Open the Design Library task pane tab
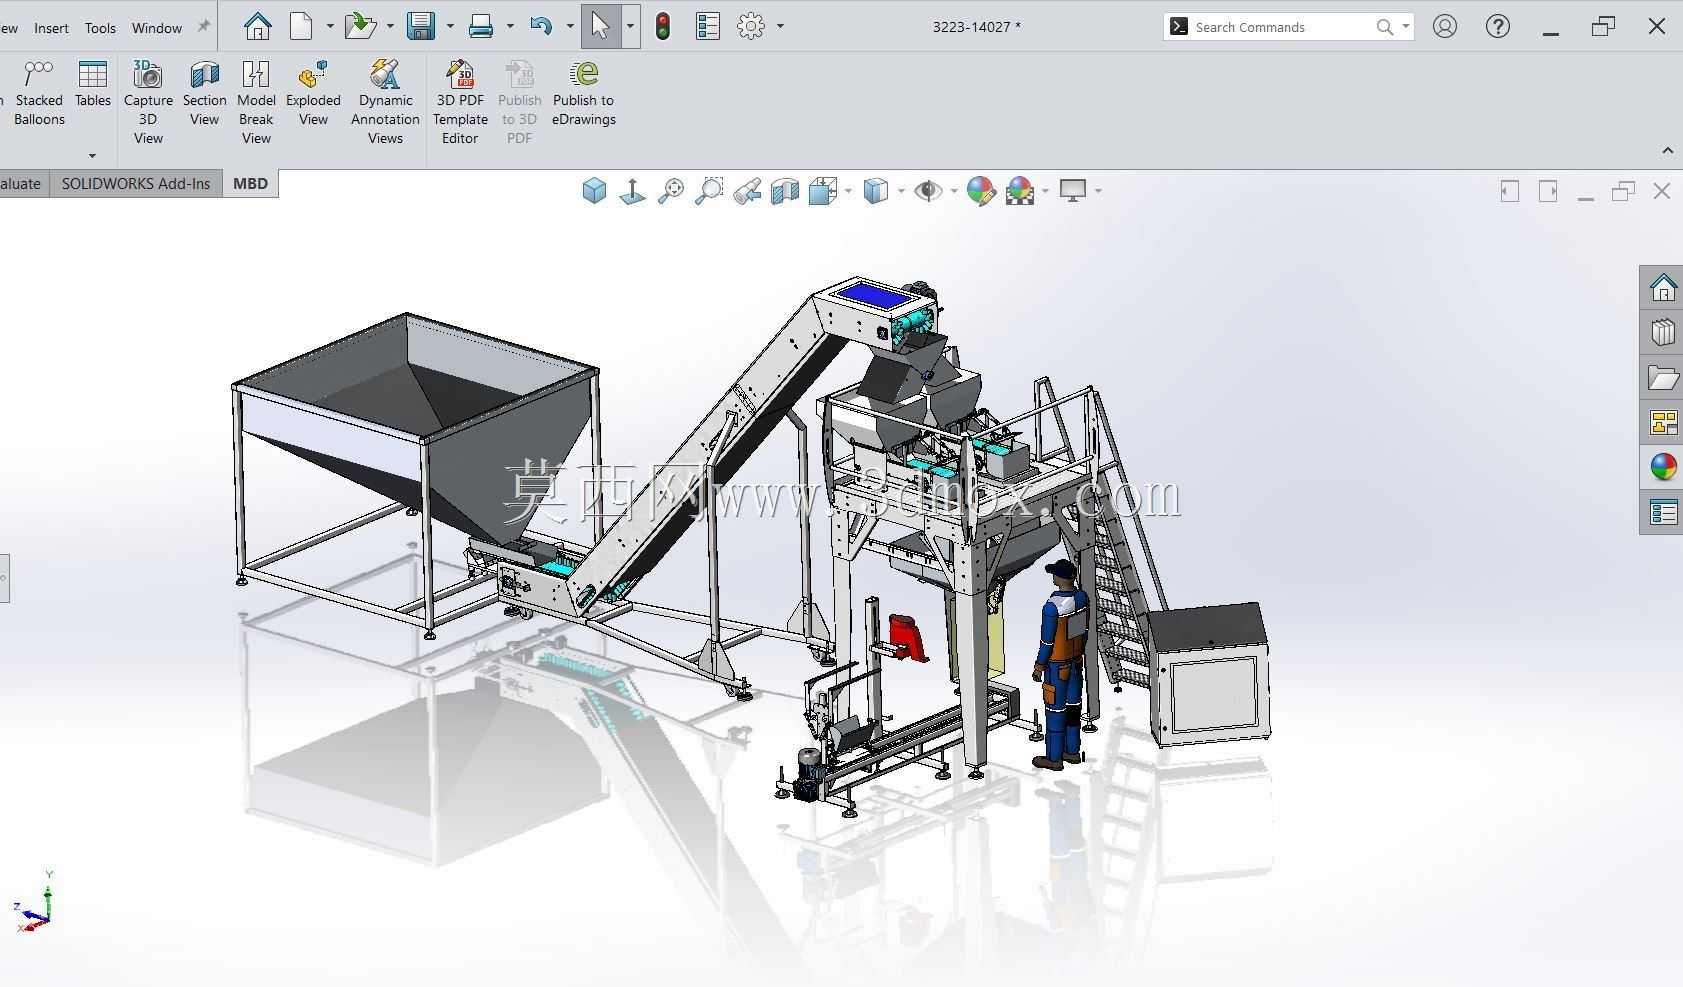Viewport: 1683px width, 987px height. tap(1663, 332)
